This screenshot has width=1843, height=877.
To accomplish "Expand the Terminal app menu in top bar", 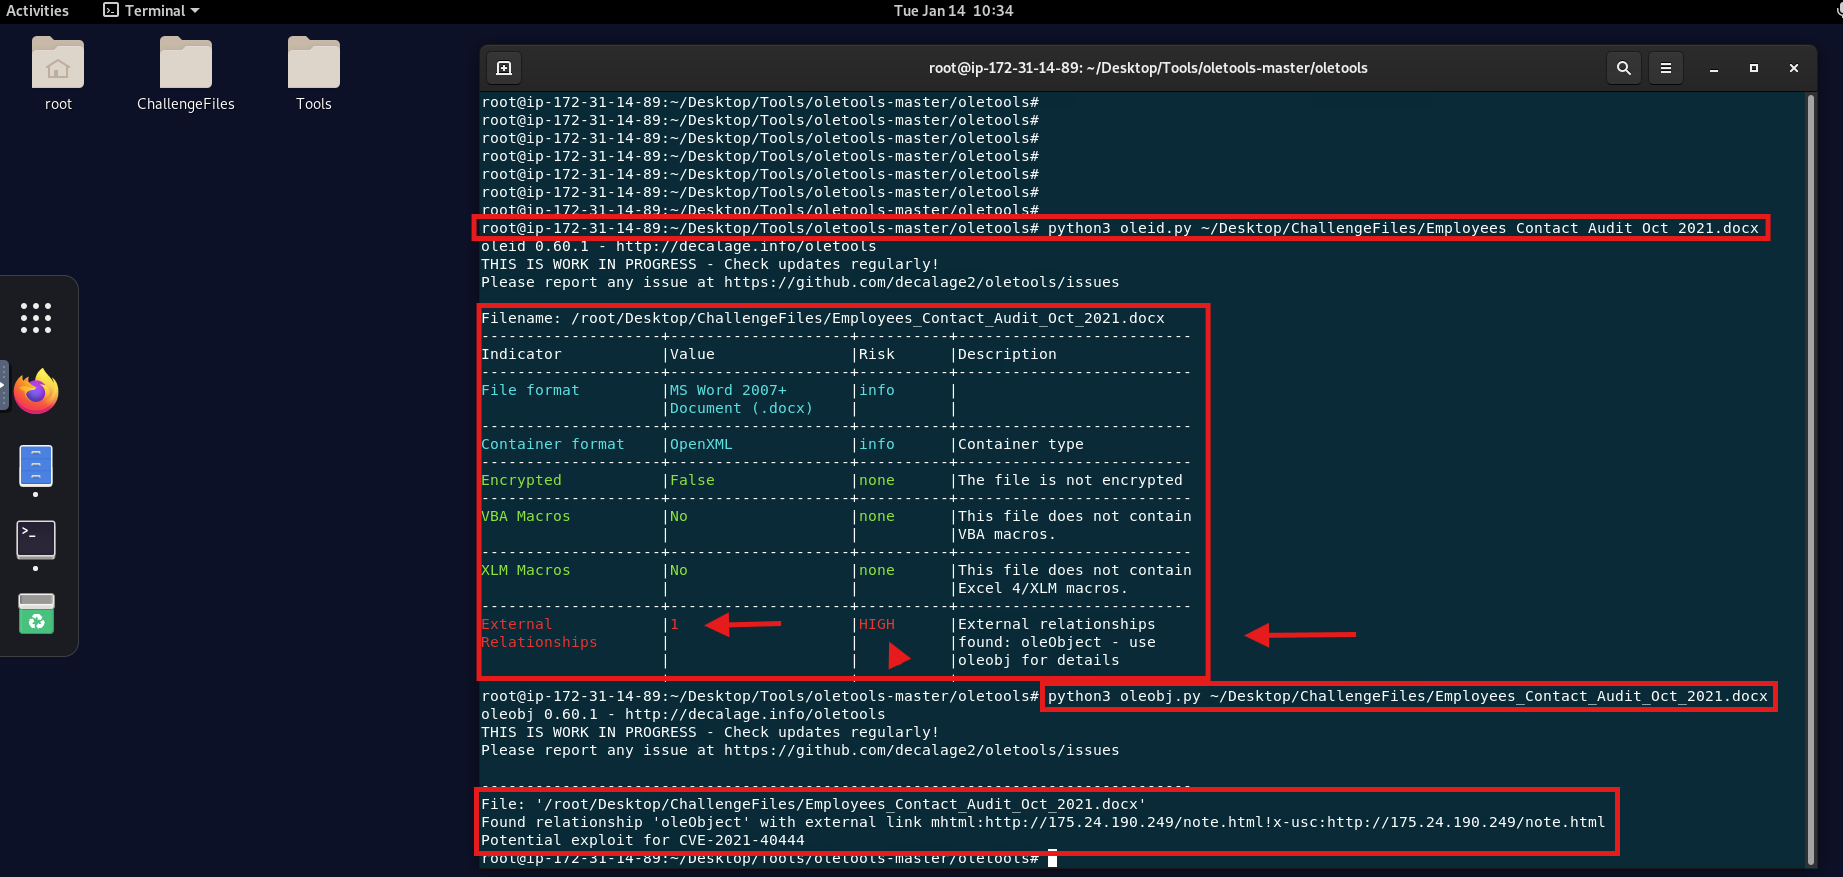I will (152, 11).
